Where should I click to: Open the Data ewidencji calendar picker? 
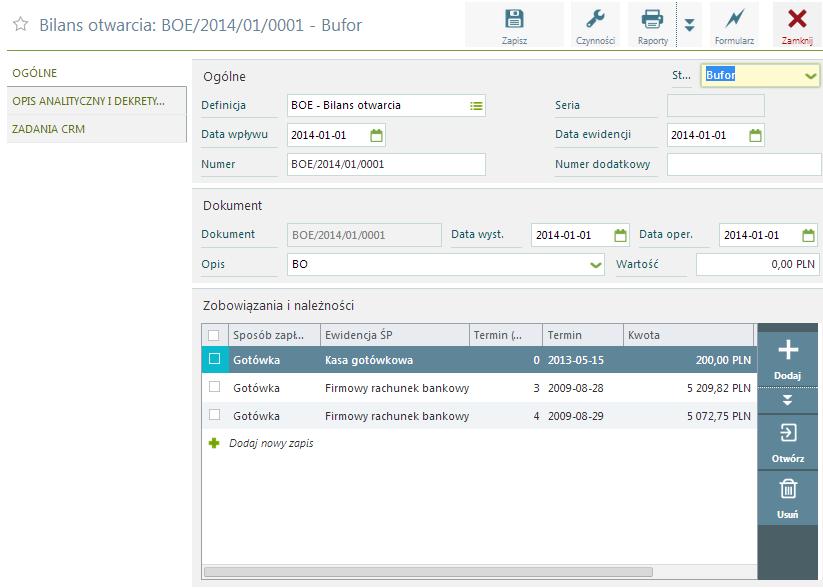[x=755, y=135]
